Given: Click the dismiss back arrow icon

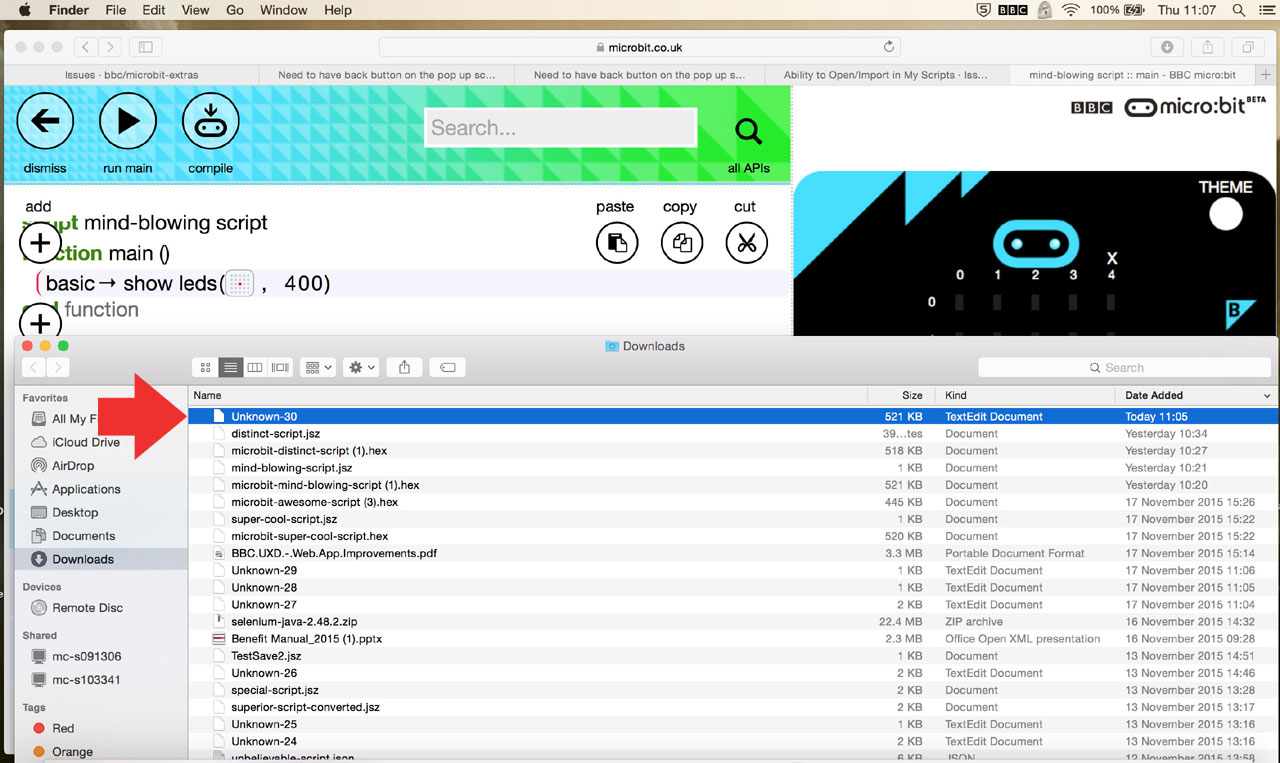Looking at the screenshot, I should click(45, 121).
